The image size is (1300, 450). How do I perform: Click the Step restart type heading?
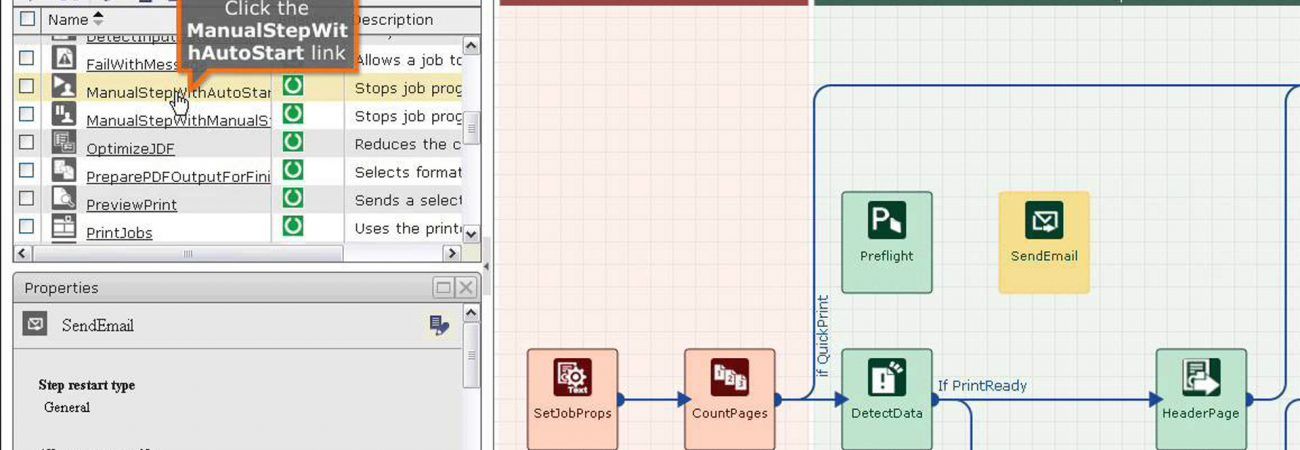pyautogui.click(x=86, y=385)
